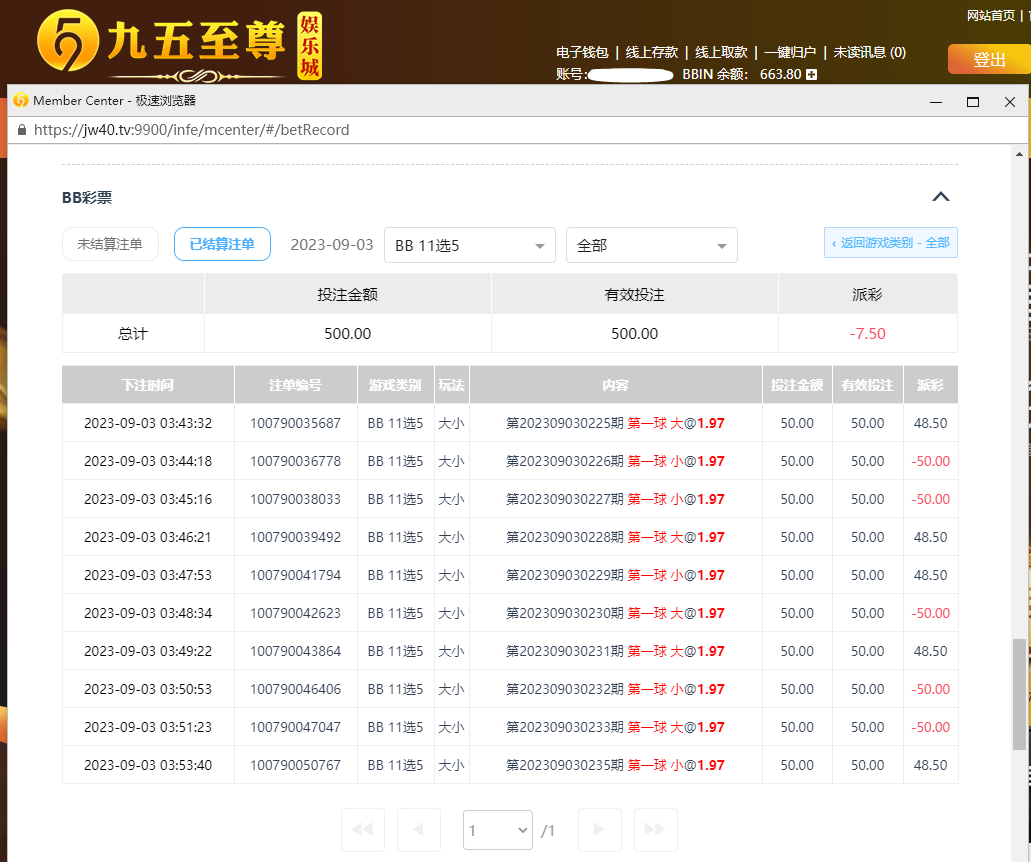1031x862 pixels.
Task: Go to first page of results
Action: pyautogui.click(x=362, y=830)
